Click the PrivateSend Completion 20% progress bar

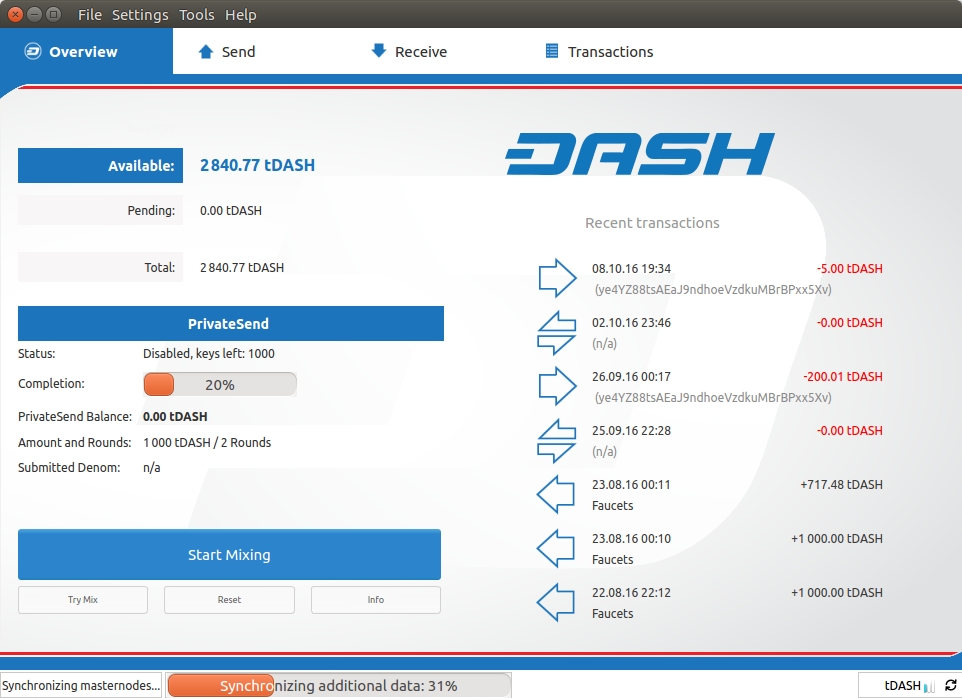pos(220,385)
